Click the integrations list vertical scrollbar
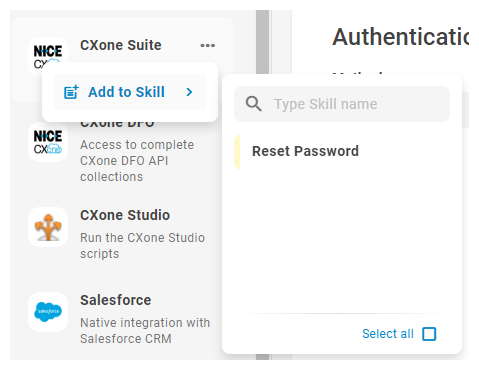The width and height of the screenshot is (479, 370). coord(263,185)
